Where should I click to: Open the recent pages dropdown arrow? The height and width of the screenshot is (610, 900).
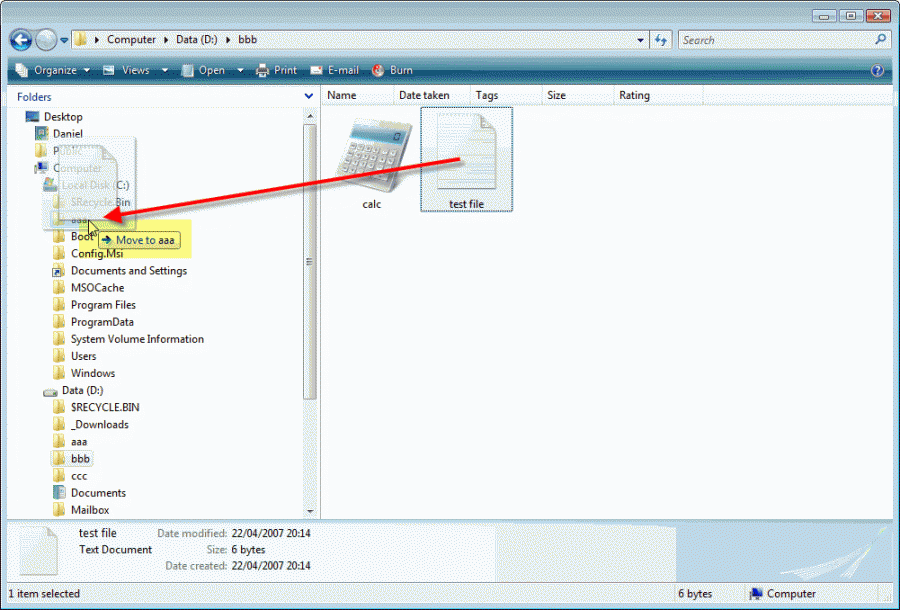point(64,40)
